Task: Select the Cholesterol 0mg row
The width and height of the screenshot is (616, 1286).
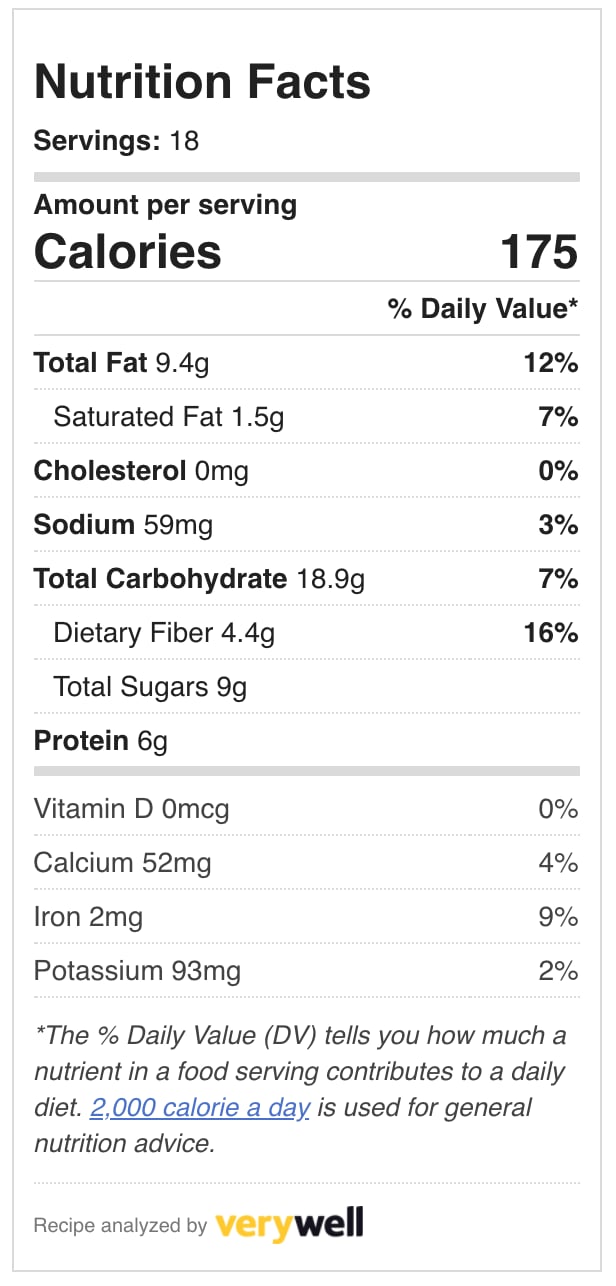Action: tap(307, 471)
